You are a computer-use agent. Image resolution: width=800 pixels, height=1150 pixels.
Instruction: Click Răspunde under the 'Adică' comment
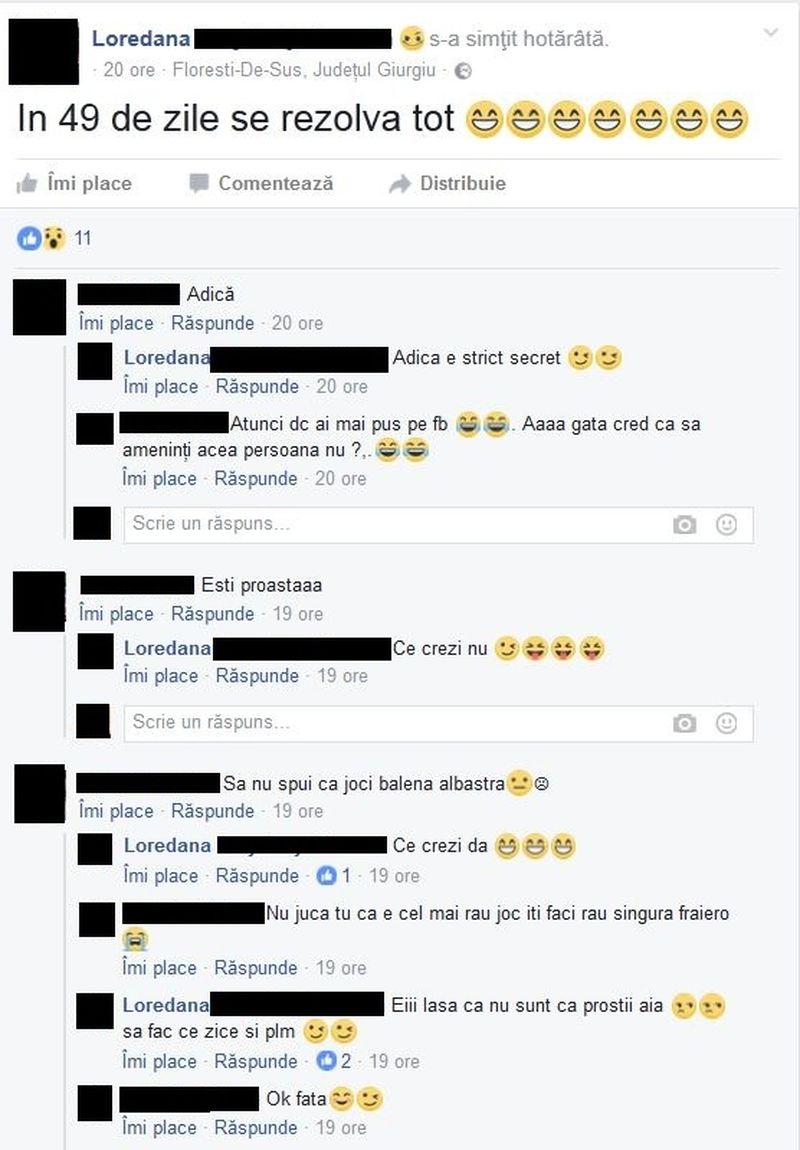click(213, 323)
